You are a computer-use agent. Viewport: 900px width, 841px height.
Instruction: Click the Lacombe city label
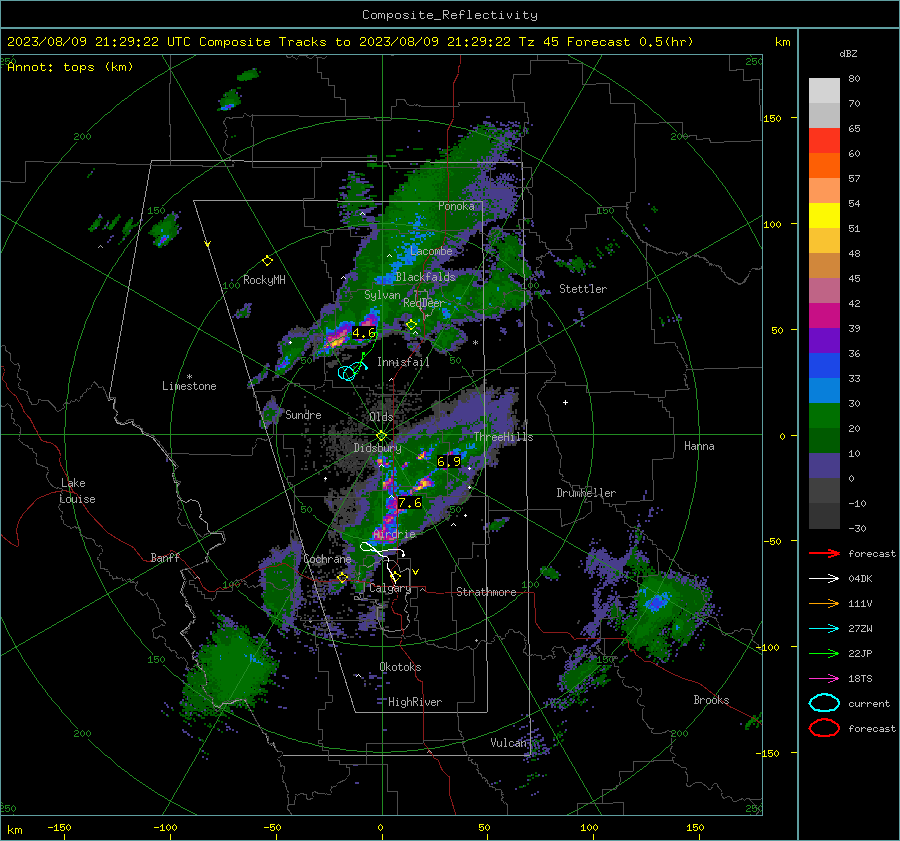pos(431,251)
